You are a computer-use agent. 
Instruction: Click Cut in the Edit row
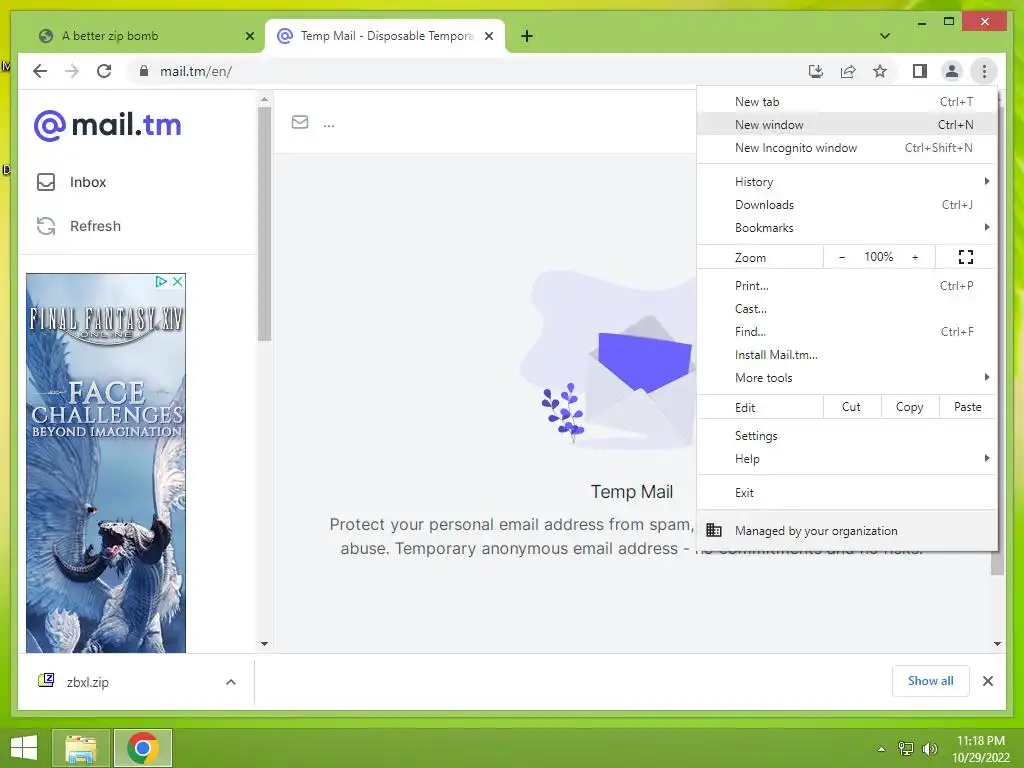pyautogui.click(x=852, y=407)
